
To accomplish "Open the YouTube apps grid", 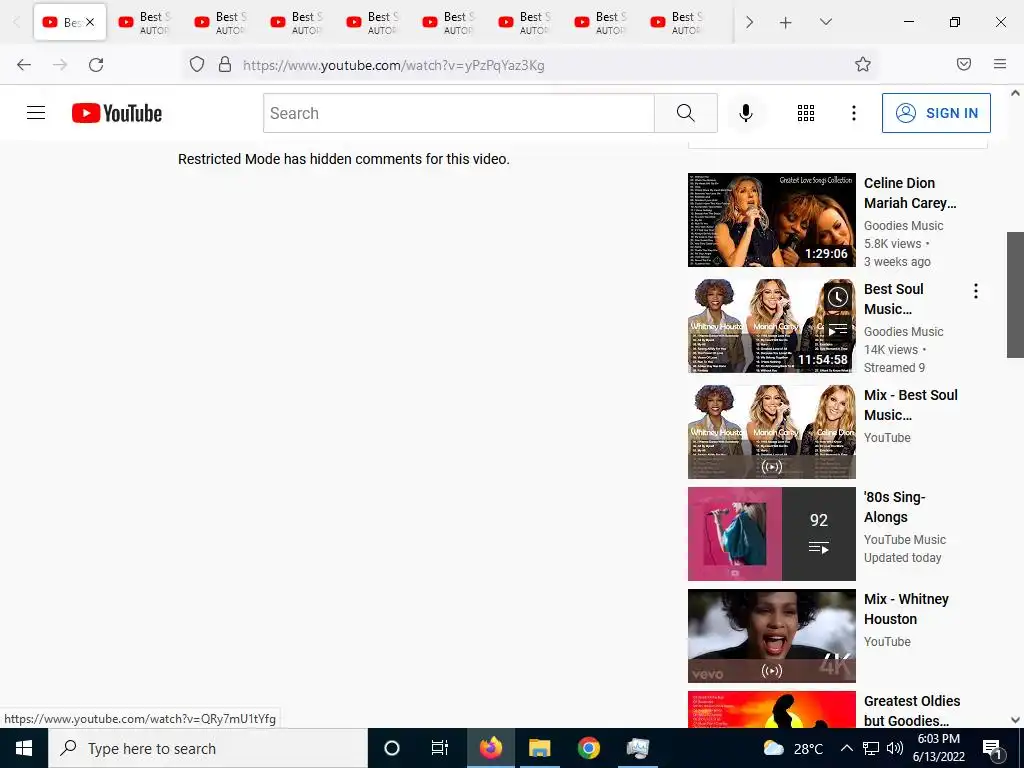I will click(x=806, y=113).
